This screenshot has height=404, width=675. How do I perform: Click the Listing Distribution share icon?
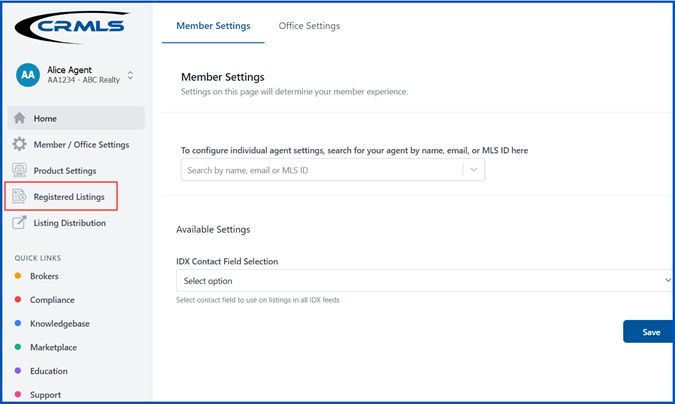(19, 222)
